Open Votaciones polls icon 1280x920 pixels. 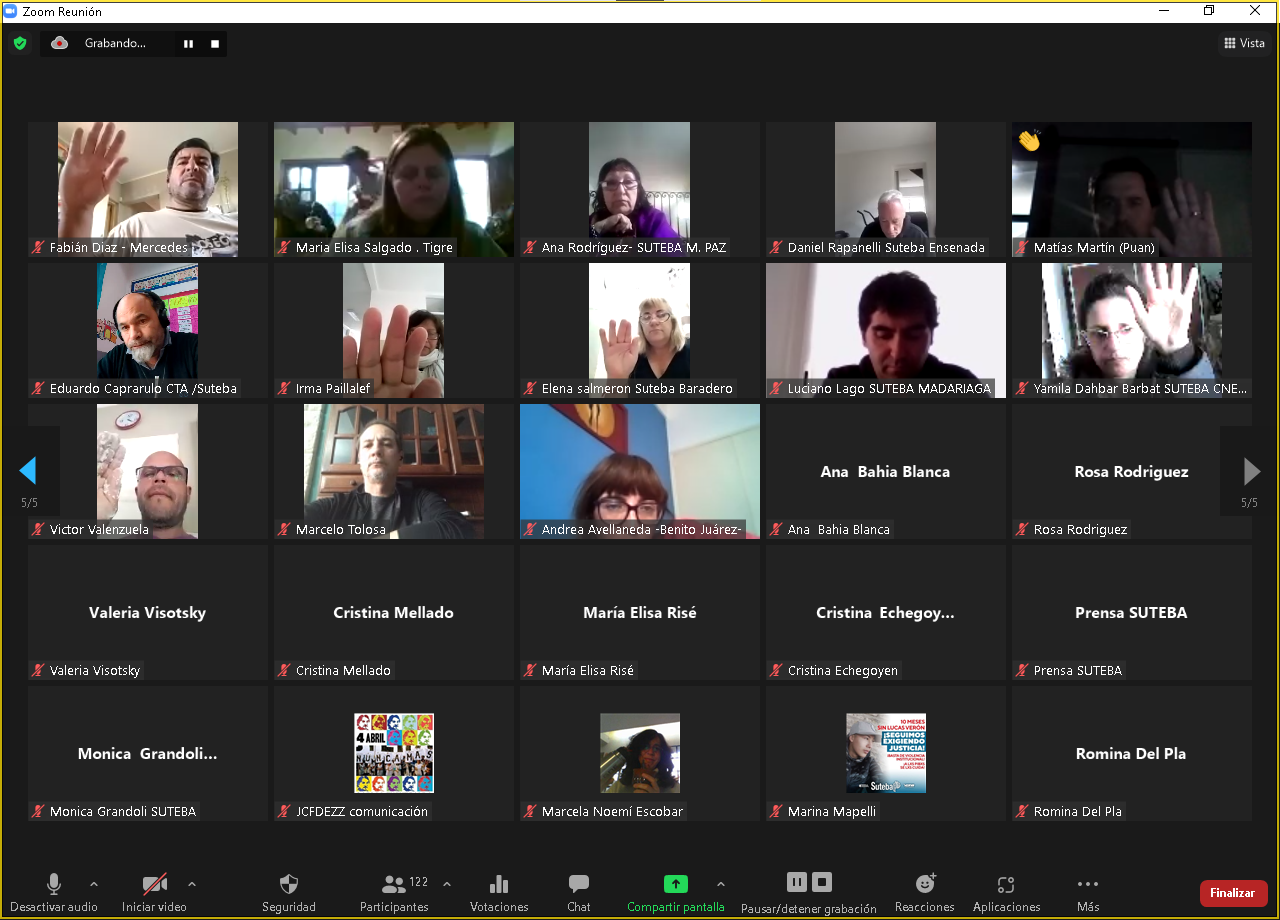tap(498, 885)
